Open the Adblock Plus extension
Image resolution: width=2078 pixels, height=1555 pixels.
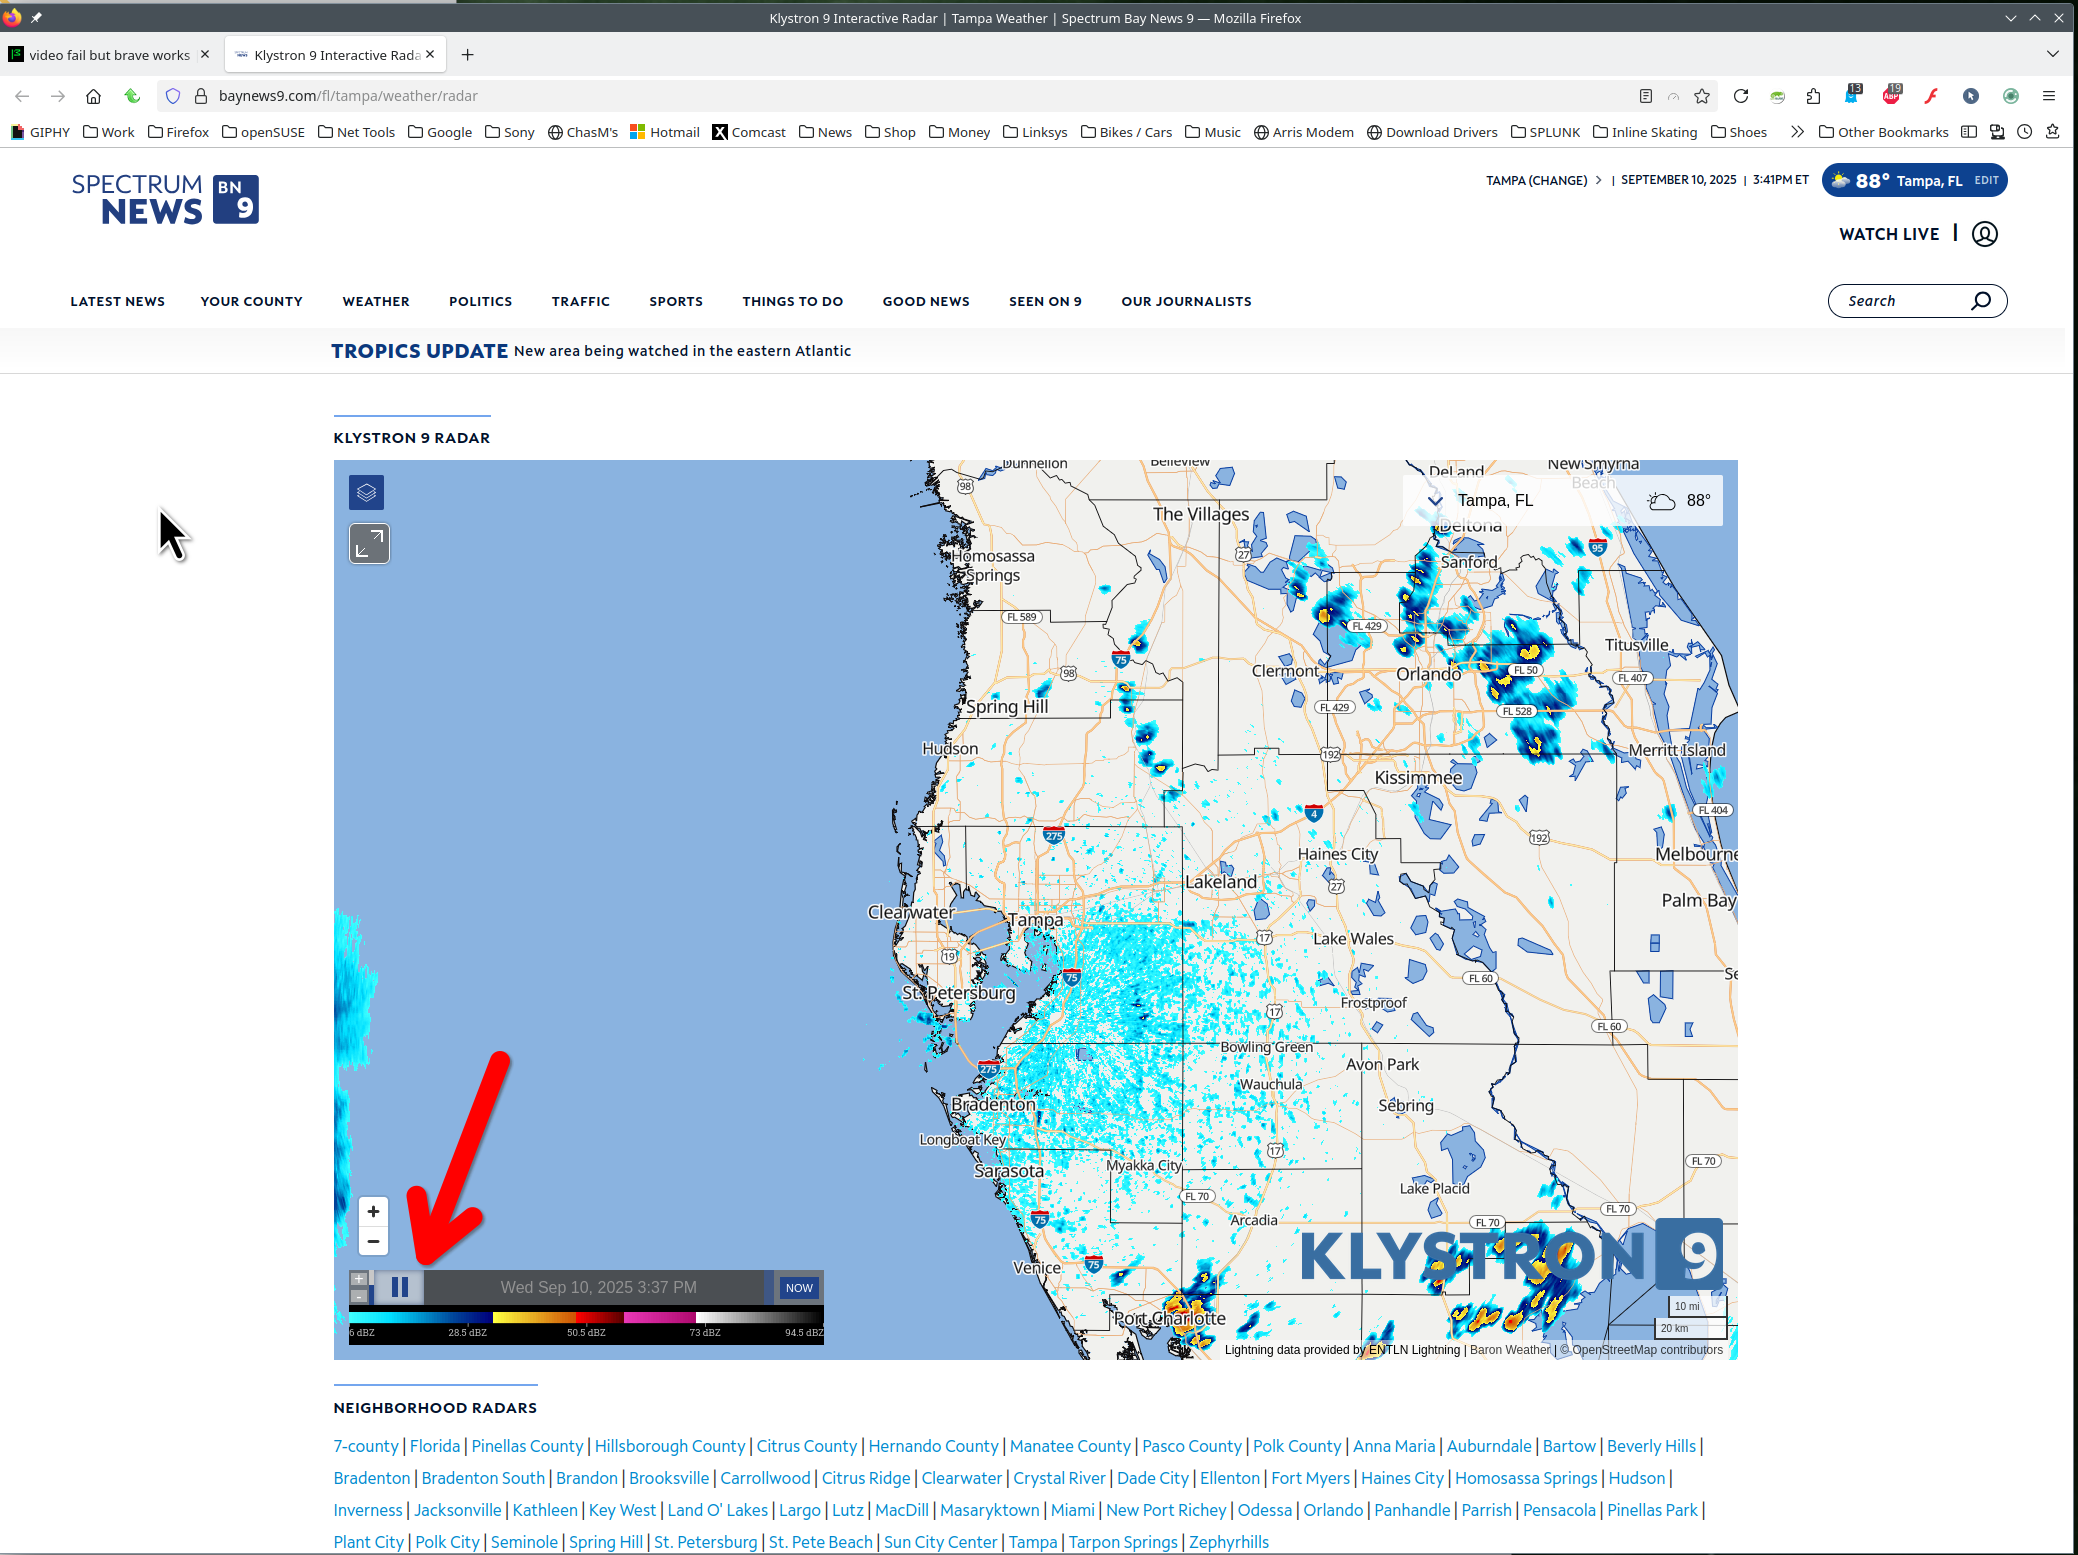tap(1892, 95)
